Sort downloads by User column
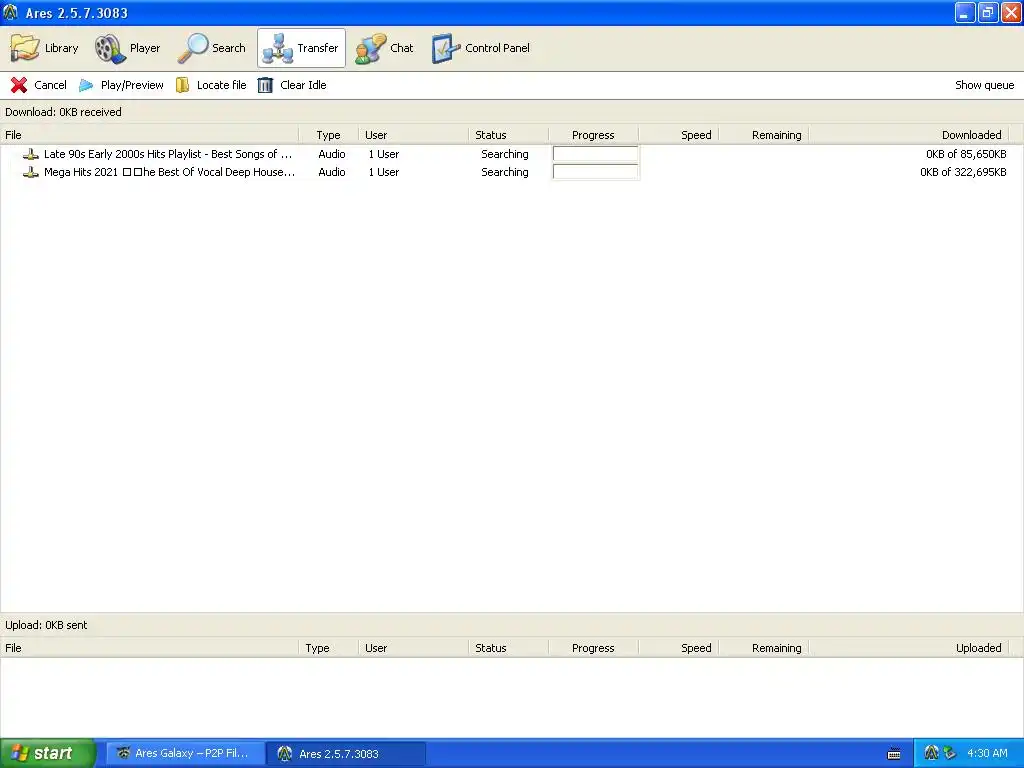 413,135
